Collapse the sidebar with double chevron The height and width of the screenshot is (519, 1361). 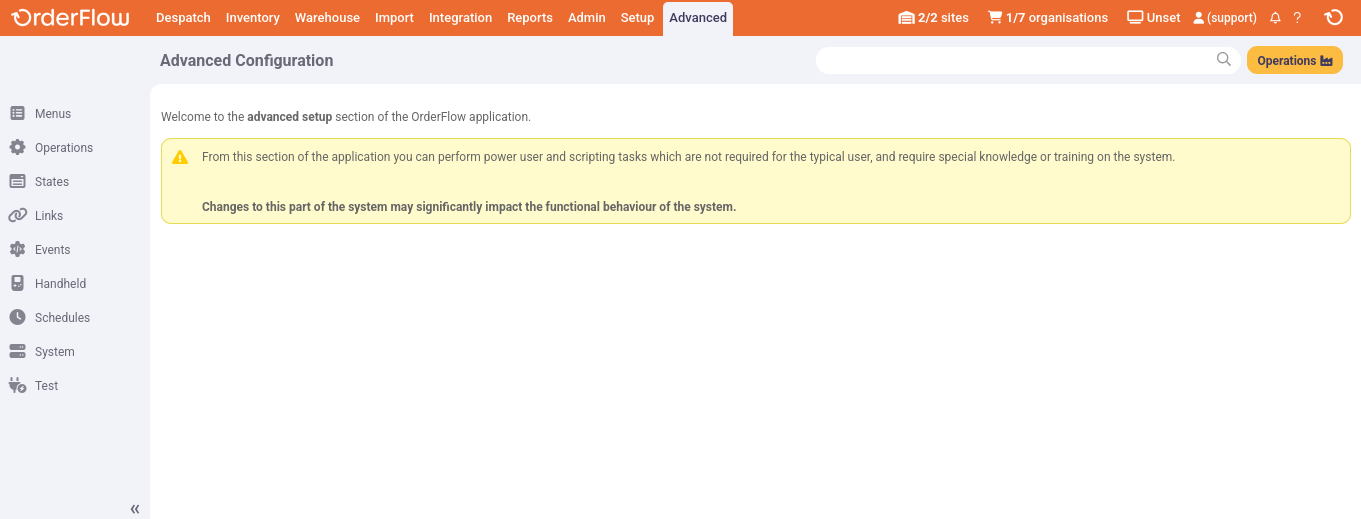[135, 509]
